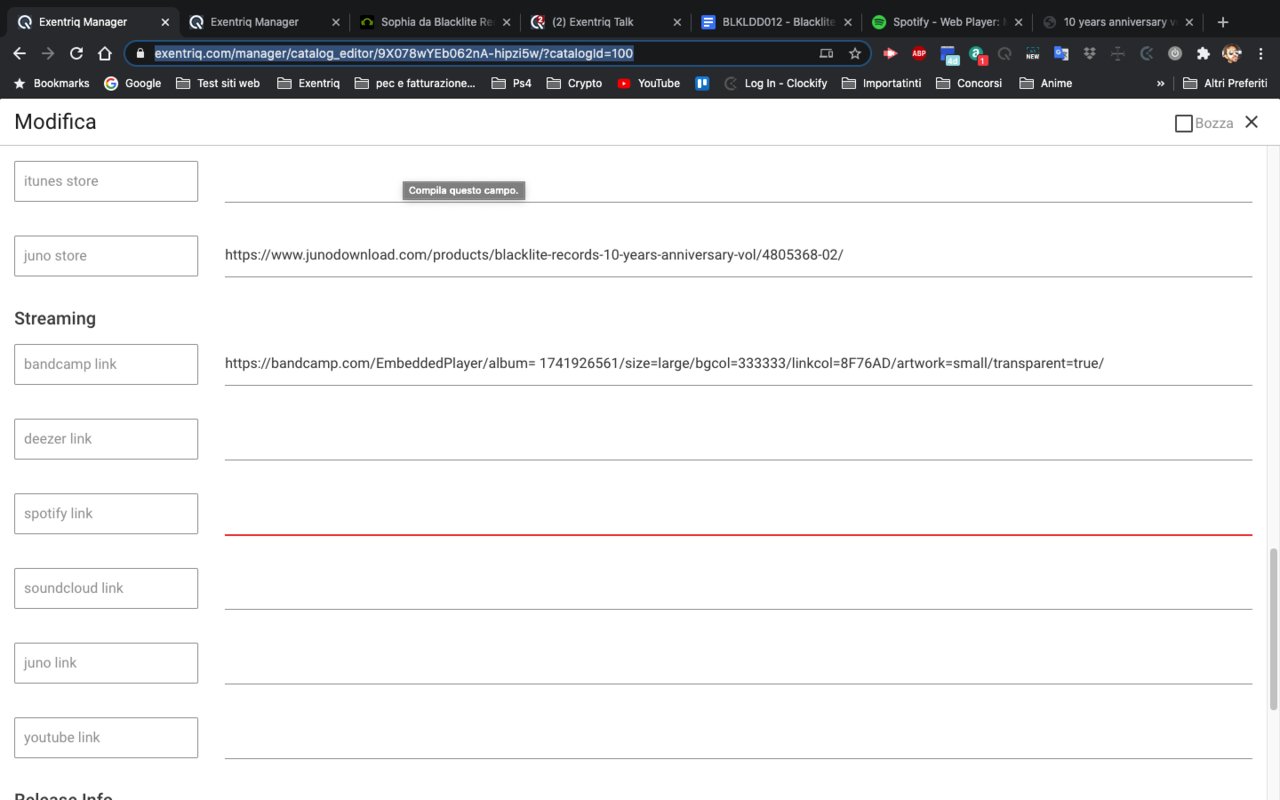The width and height of the screenshot is (1280, 800).
Task: Open the YouTube bookmark
Action: coord(648,84)
